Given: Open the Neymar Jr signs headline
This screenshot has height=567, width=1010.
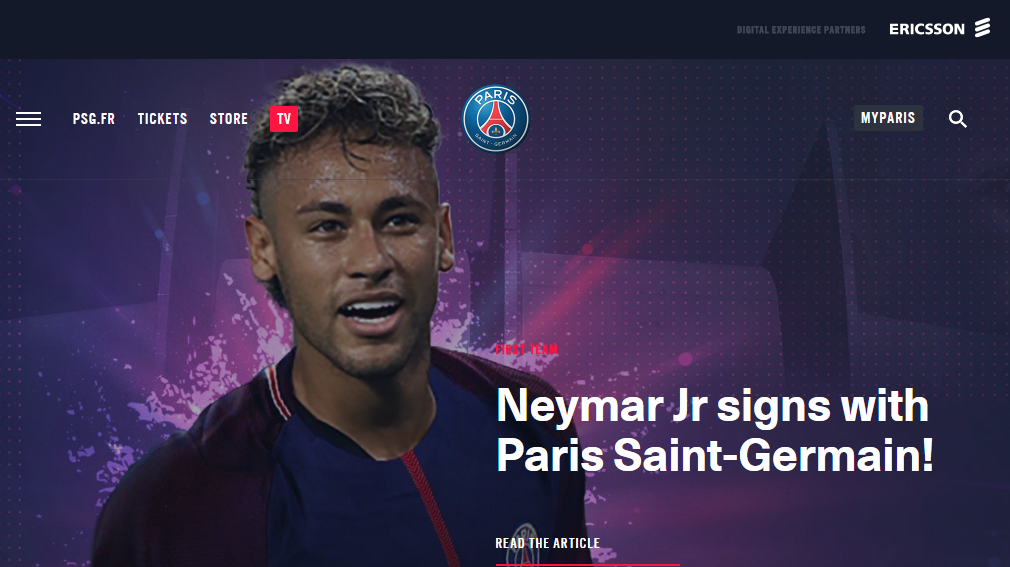Looking at the screenshot, I should click(x=714, y=430).
